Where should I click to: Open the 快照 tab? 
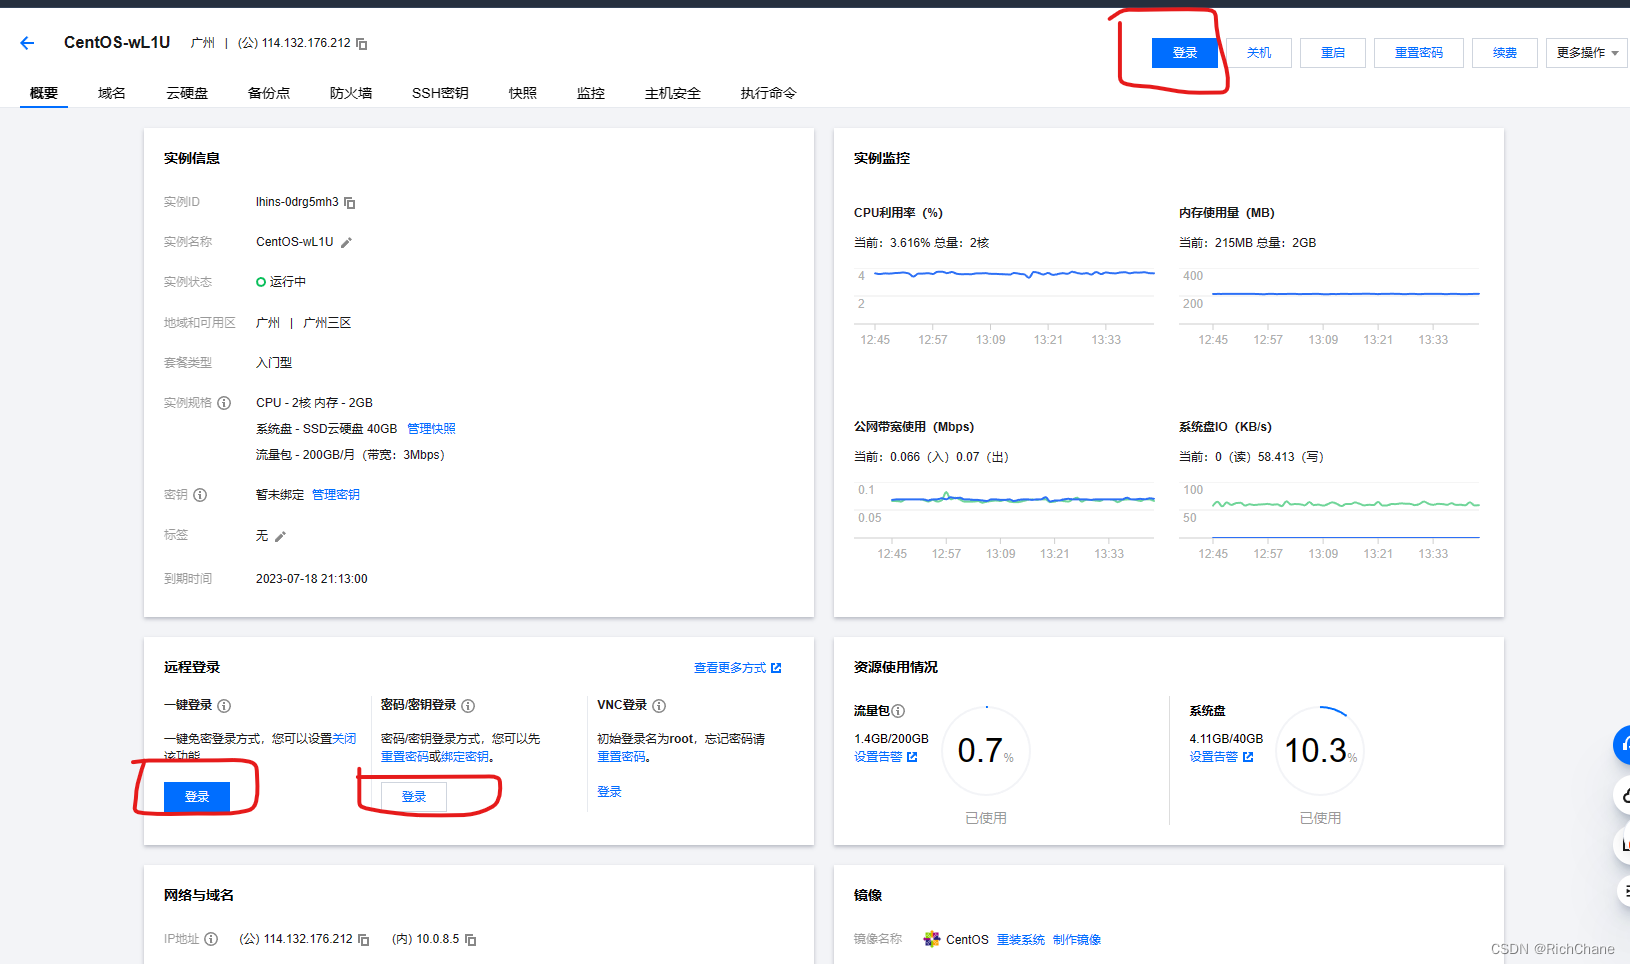[x=523, y=93]
